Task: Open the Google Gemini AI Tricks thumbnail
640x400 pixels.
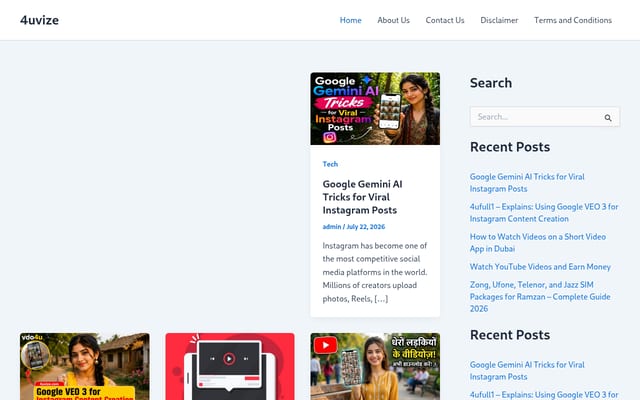Action: (375, 109)
